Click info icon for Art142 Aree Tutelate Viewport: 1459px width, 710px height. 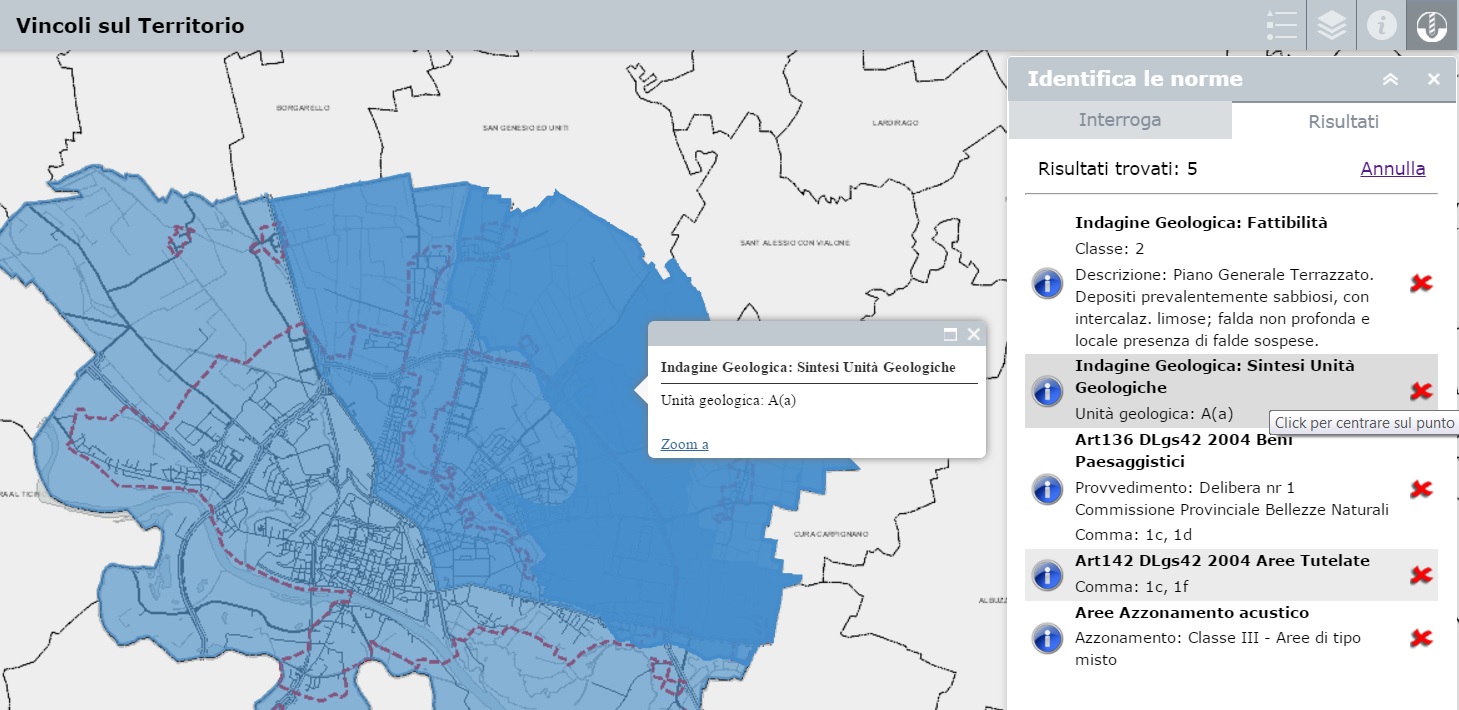coord(1047,575)
